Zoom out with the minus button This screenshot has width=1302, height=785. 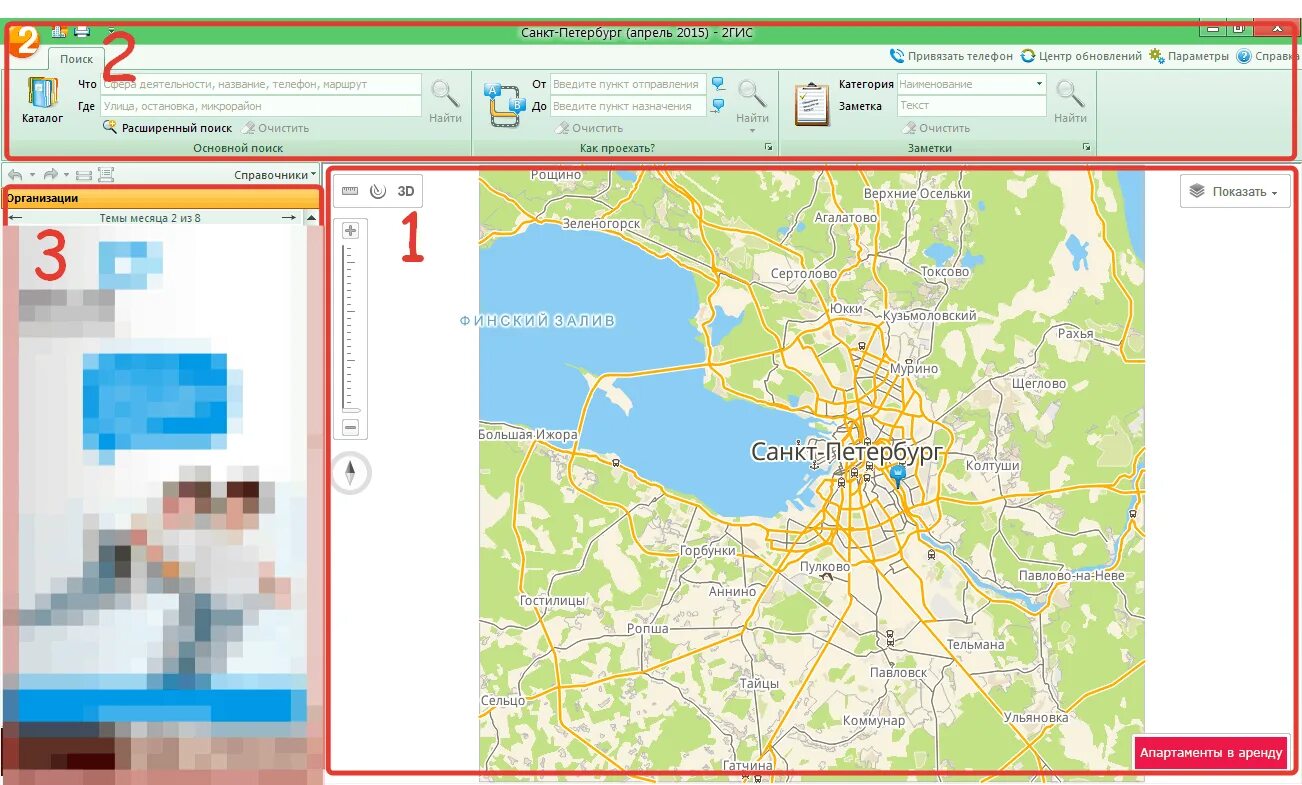(350, 428)
